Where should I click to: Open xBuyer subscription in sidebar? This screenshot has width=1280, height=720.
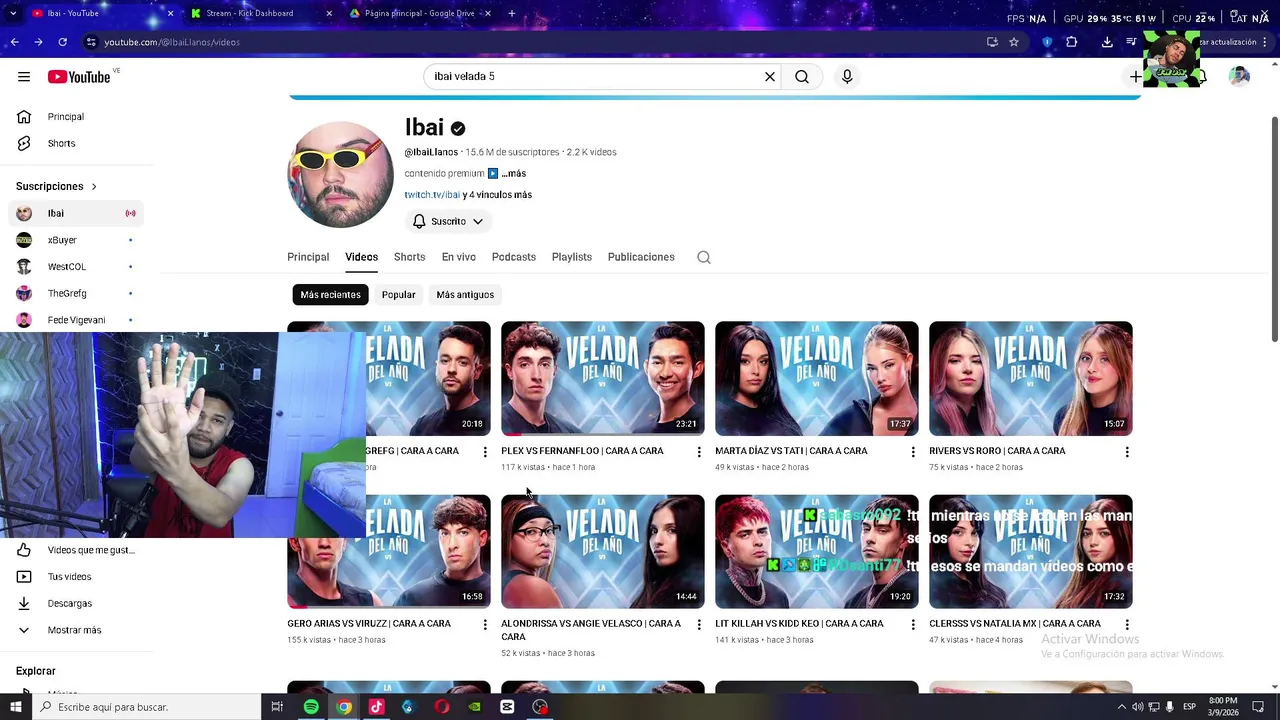pyautogui.click(x=76, y=240)
